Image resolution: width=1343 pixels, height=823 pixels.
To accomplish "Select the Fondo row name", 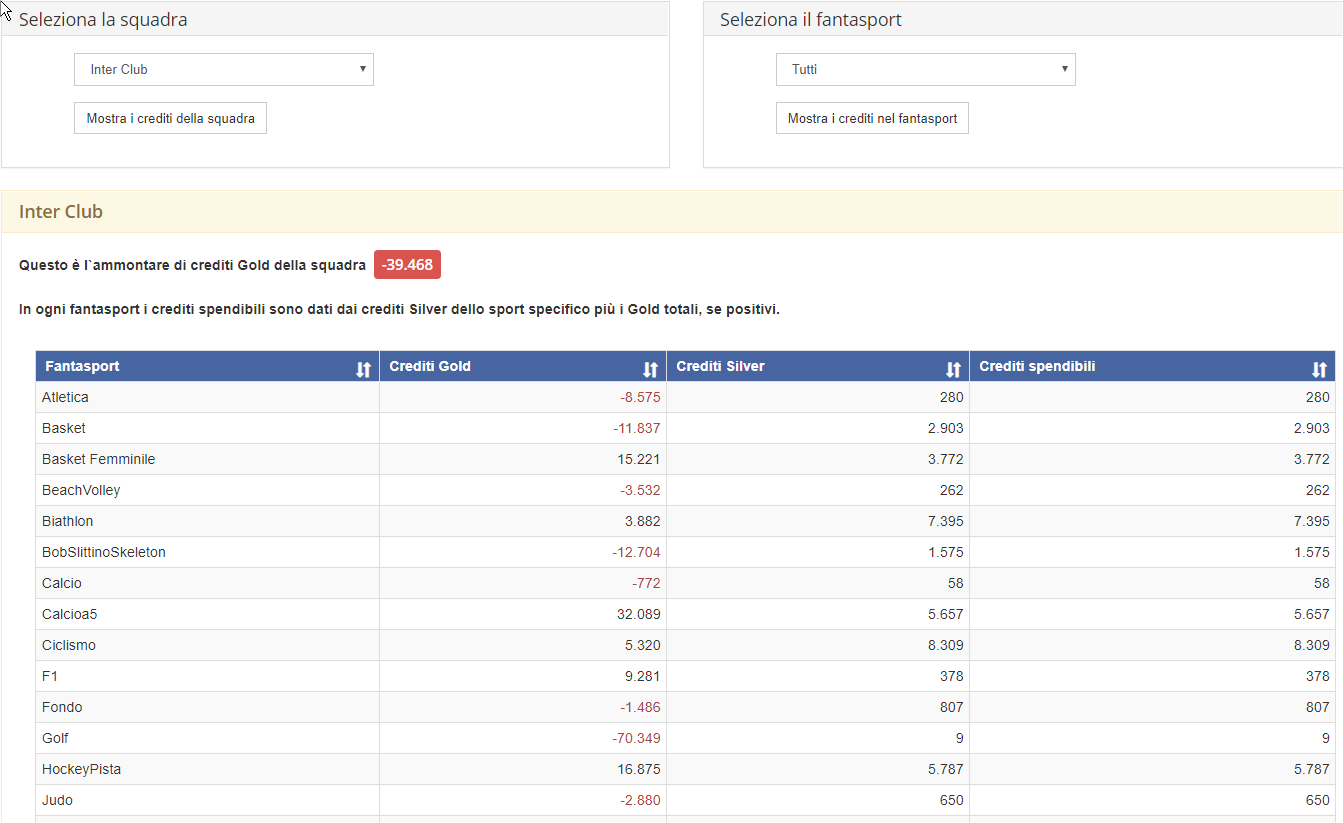I will tap(62, 707).
